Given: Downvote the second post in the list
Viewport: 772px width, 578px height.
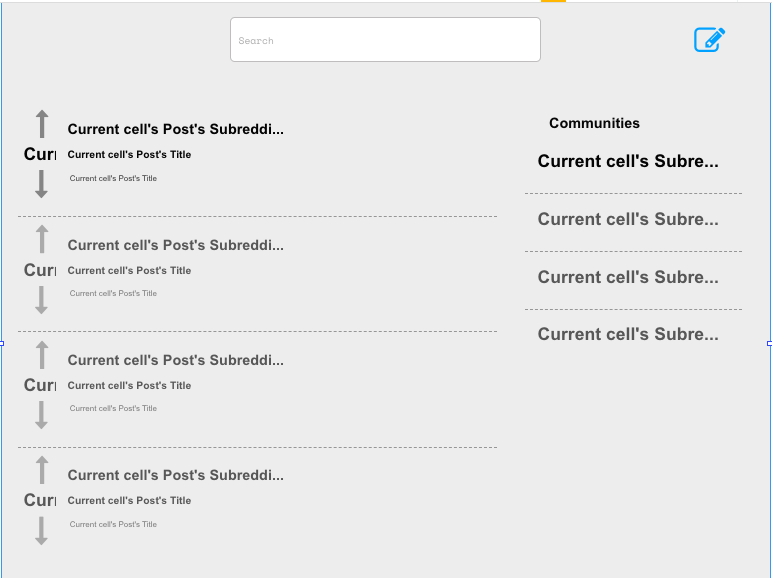Looking at the screenshot, I should [41, 300].
